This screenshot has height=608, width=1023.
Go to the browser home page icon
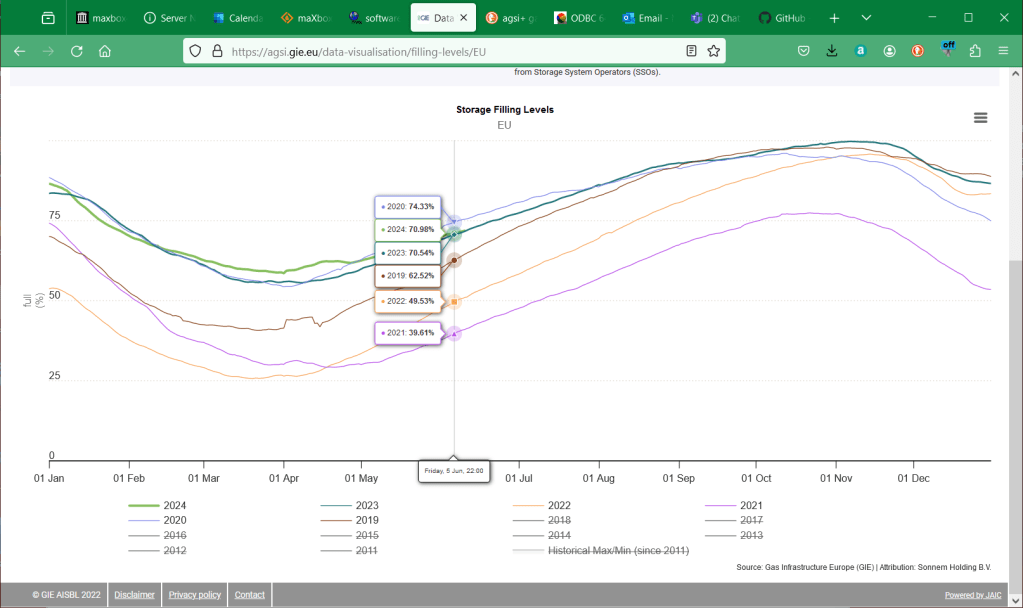point(105,51)
